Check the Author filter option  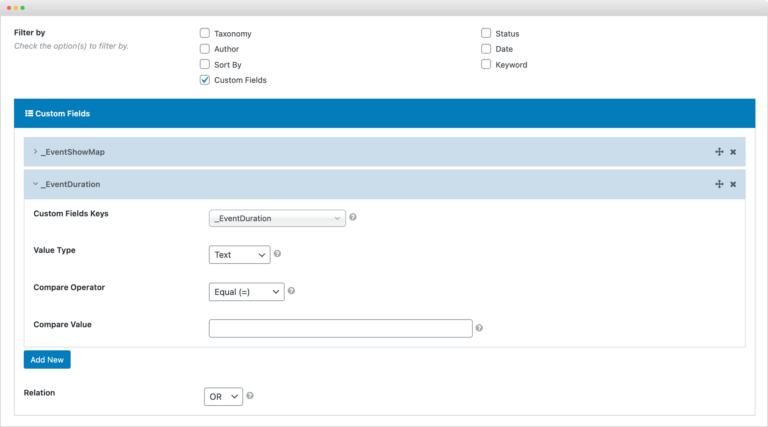tap(205, 48)
